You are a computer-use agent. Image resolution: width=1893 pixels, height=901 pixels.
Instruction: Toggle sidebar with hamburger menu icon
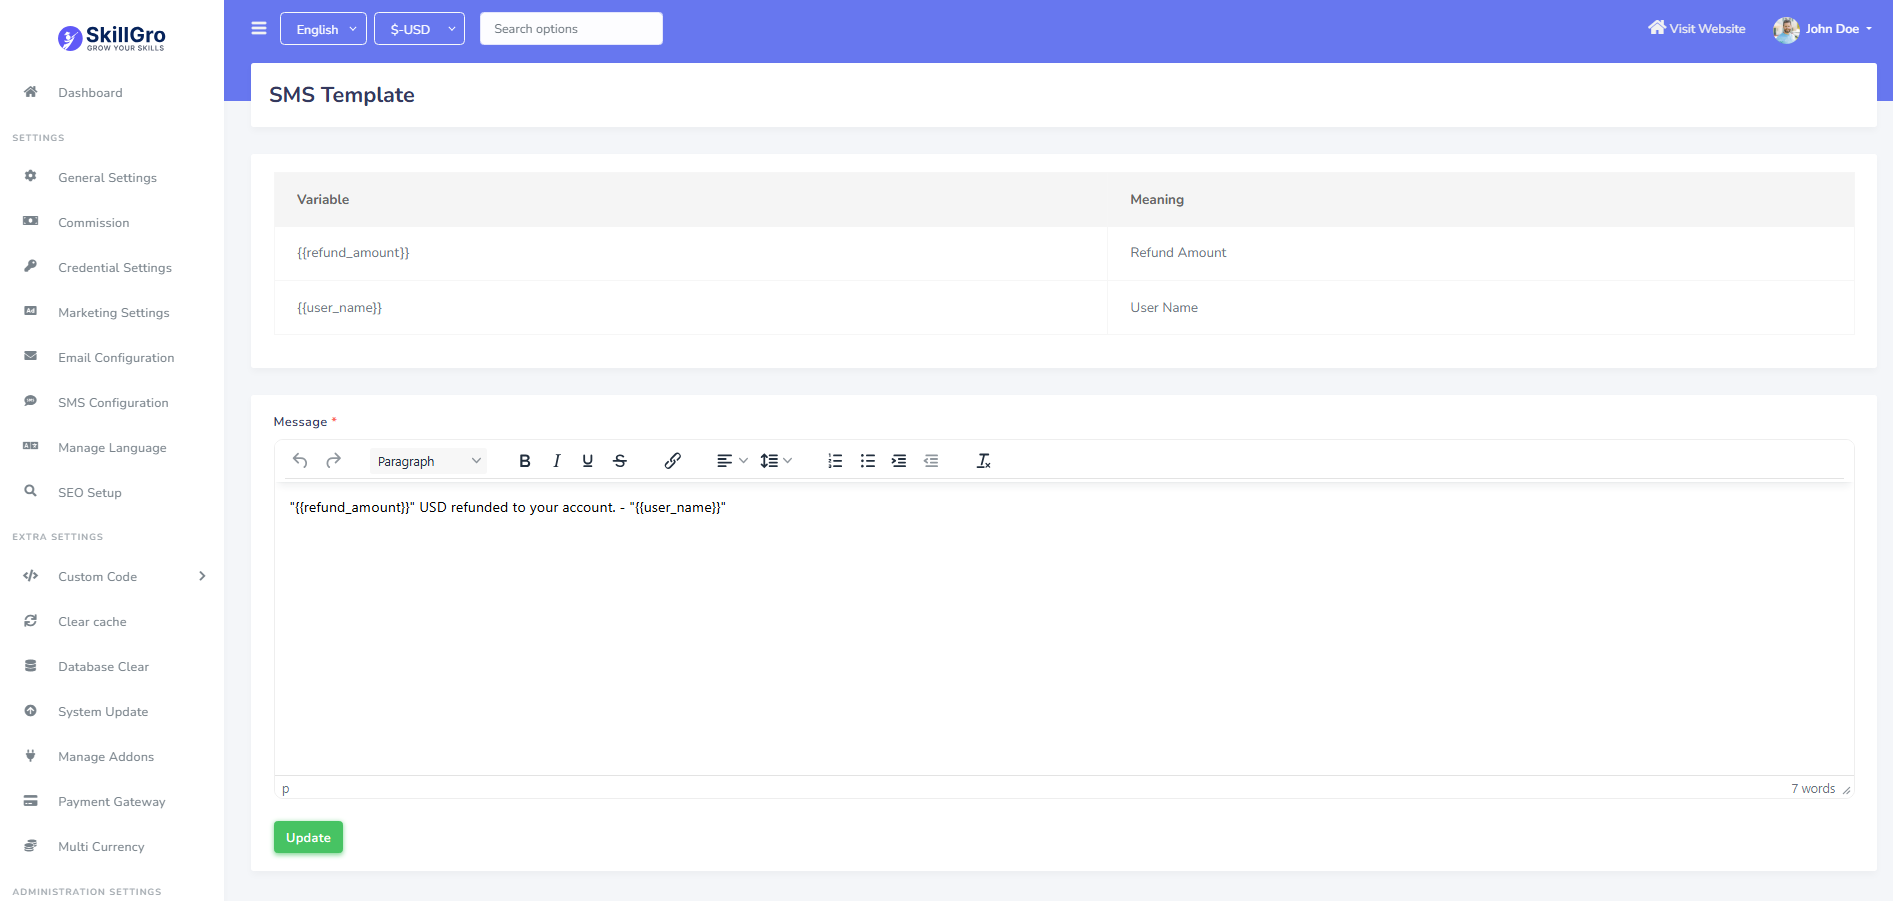[x=259, y=29]
